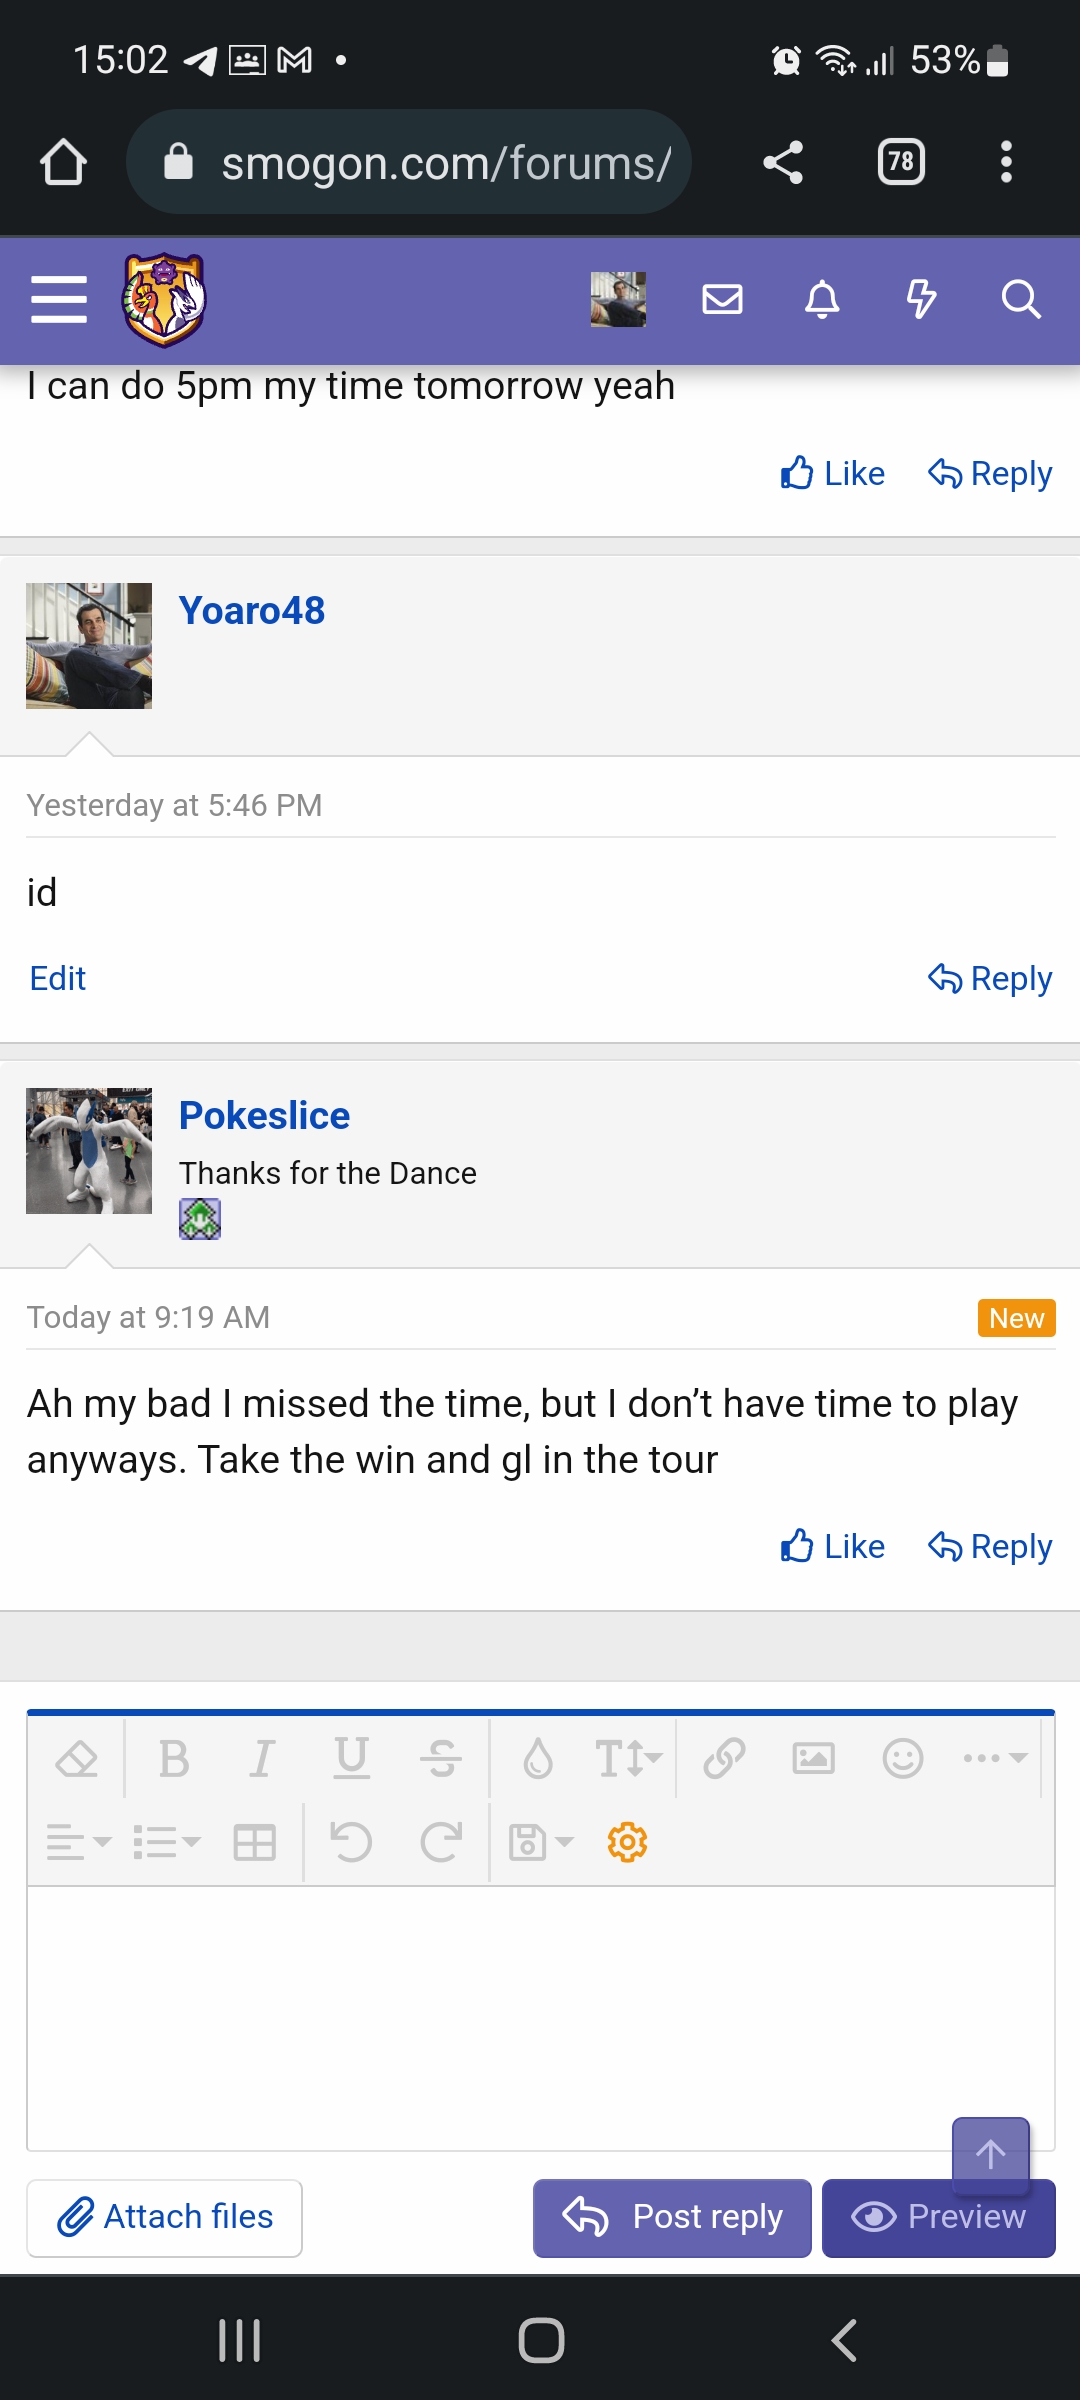Open the browser tabs switcher showing 78
1080x2400 pixels.
click(901, 162)
